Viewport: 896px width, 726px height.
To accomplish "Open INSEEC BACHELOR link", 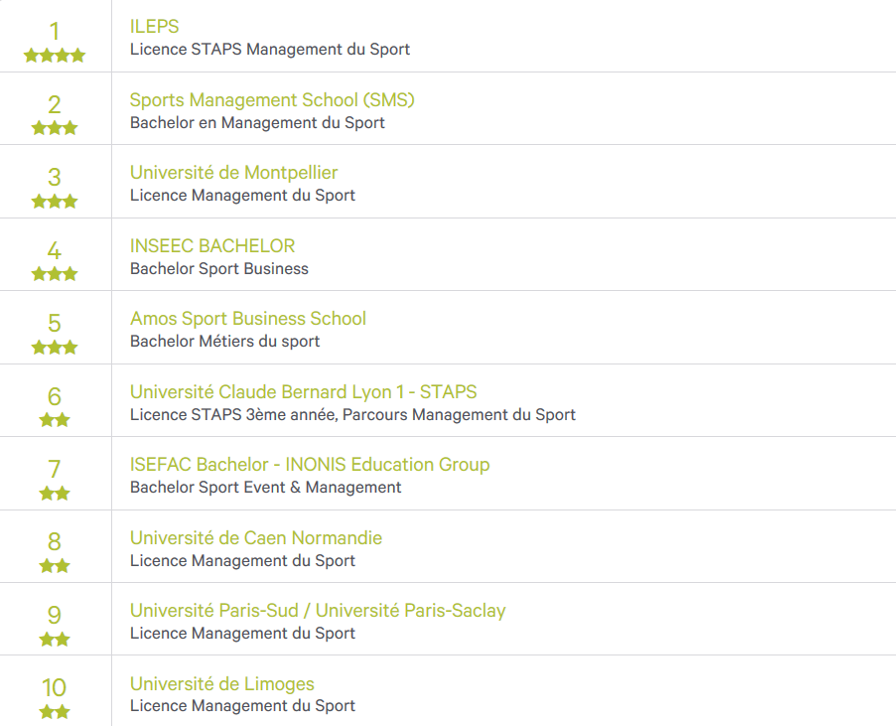I will tap(212, 246).
